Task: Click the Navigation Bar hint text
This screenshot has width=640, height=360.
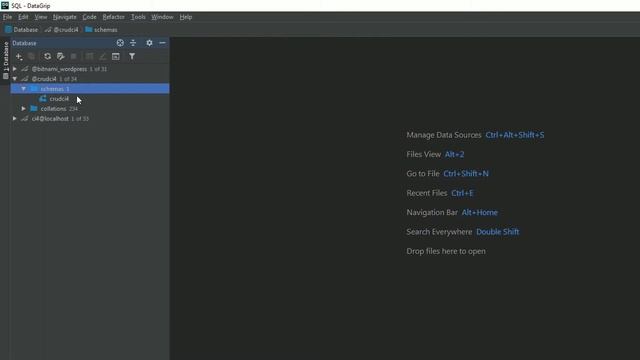Action: pos(432,213)
